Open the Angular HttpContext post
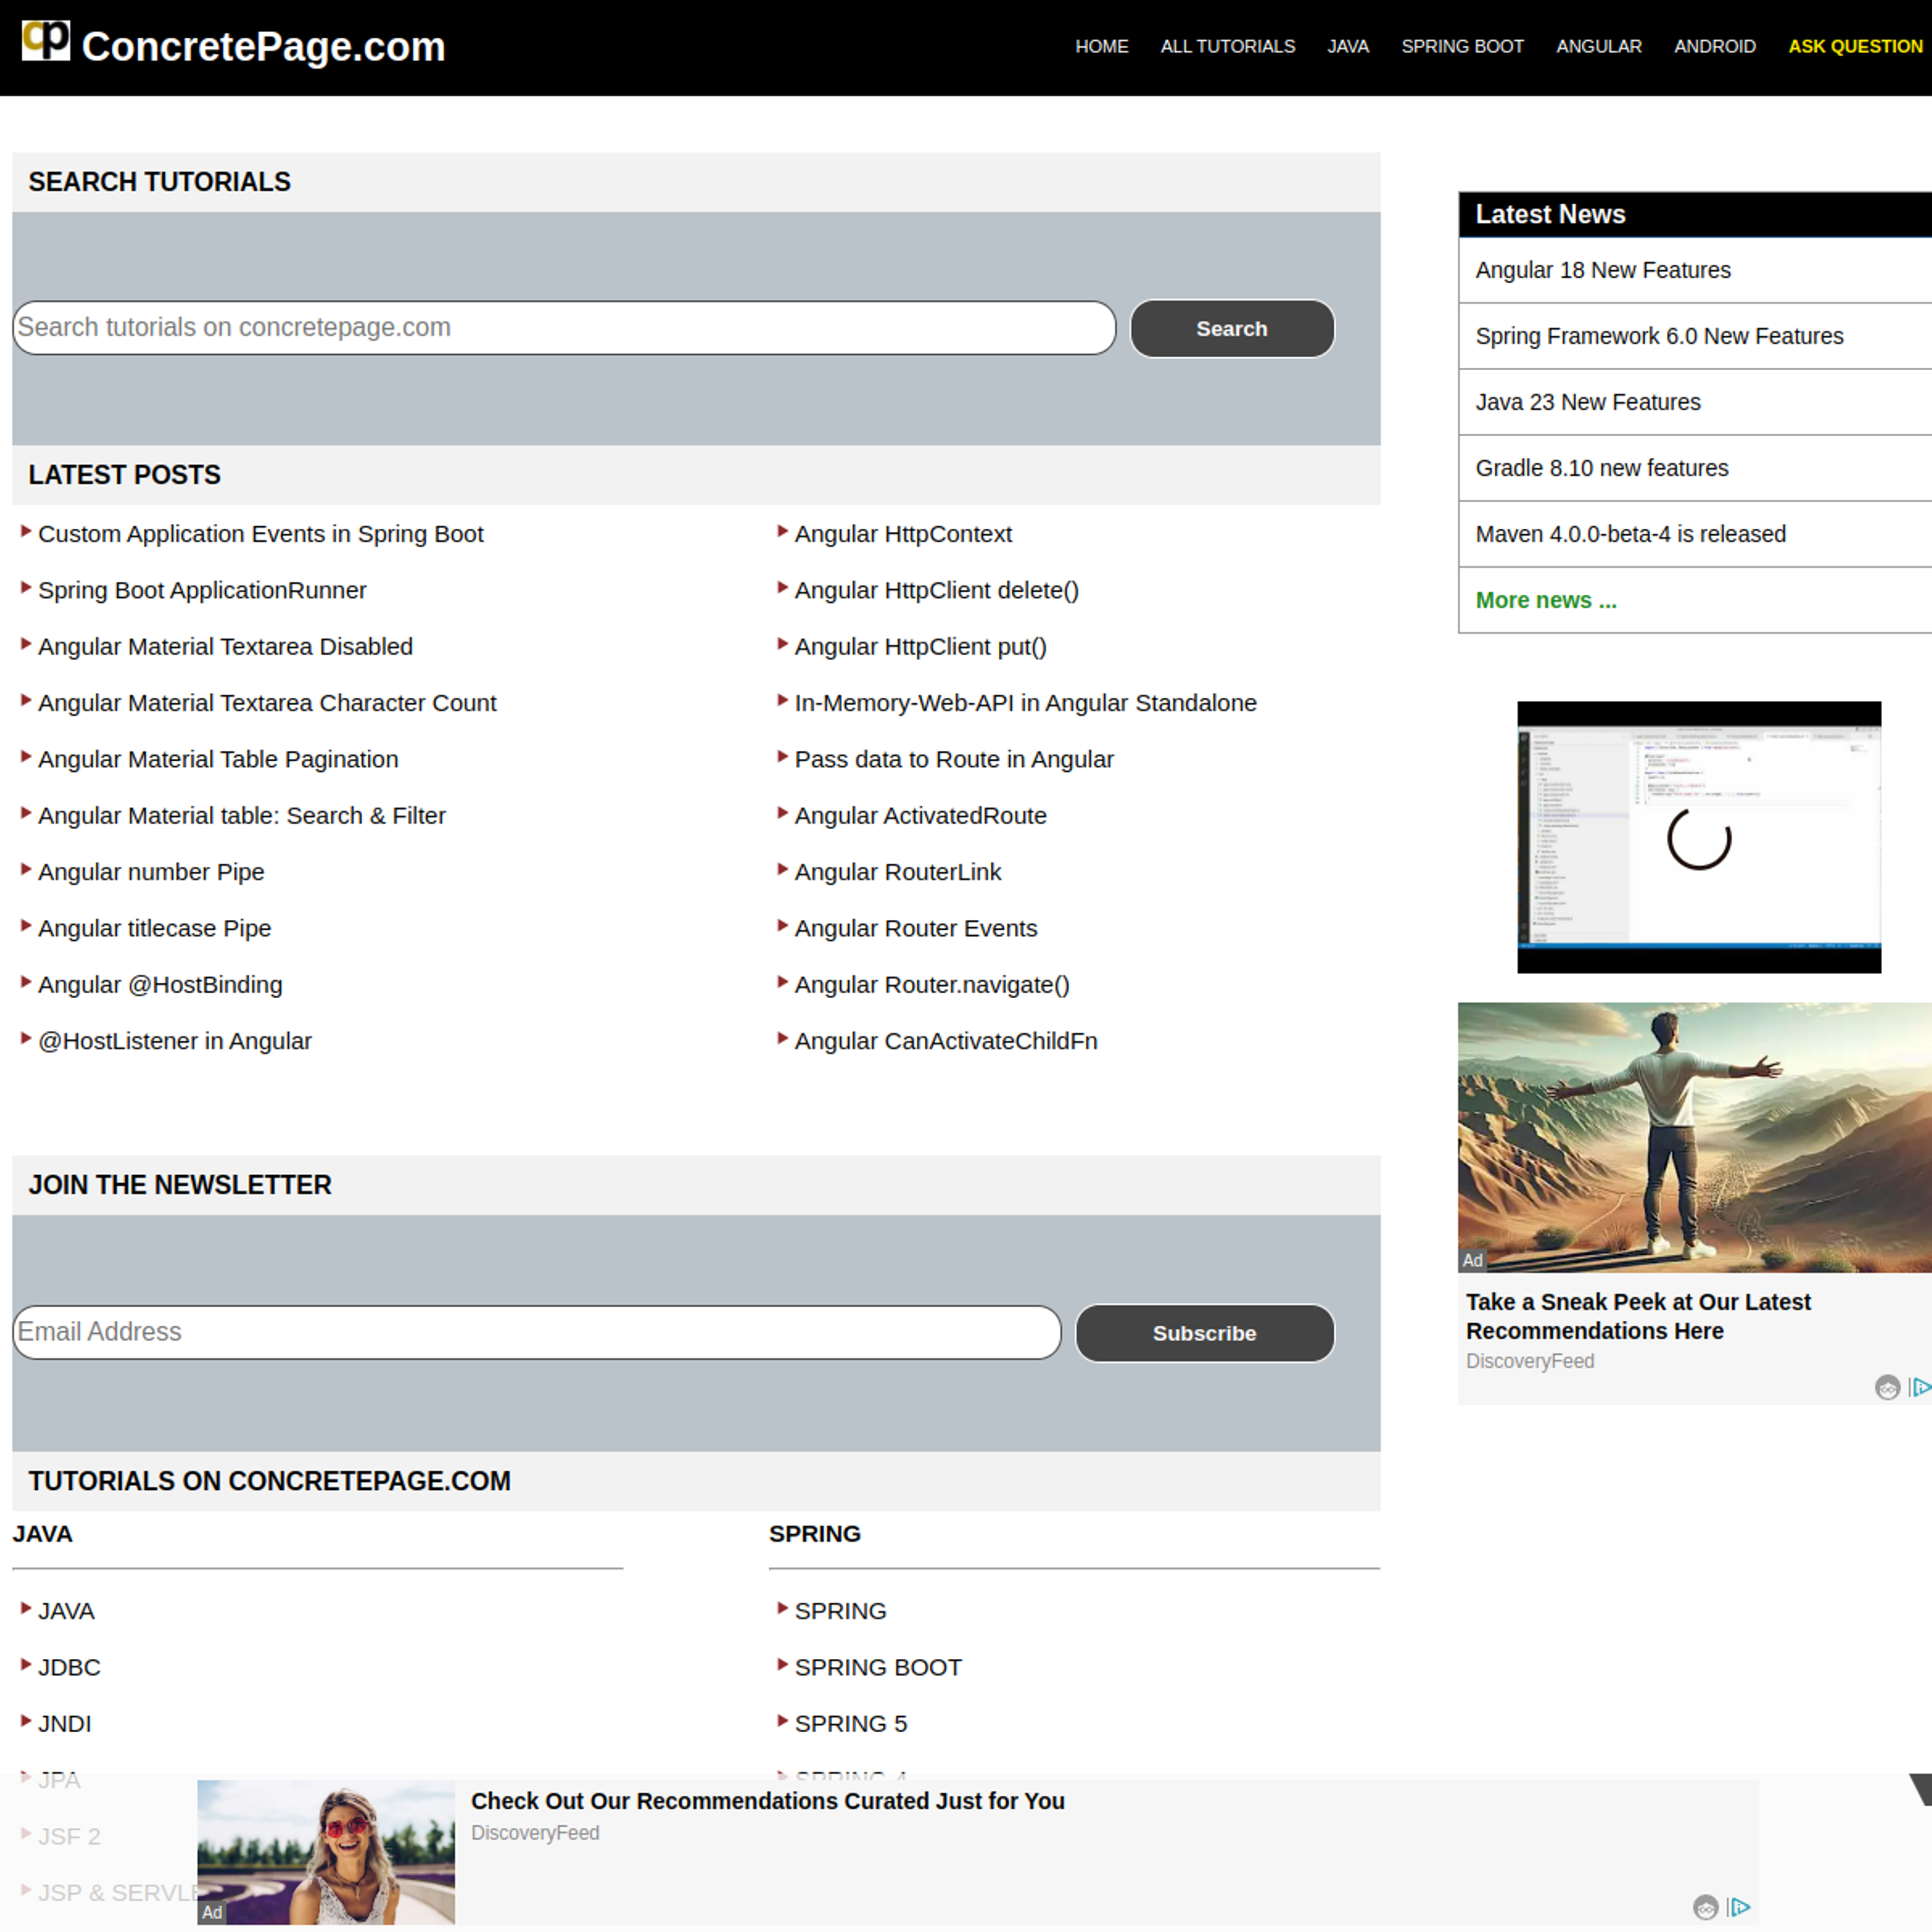This screenshot has width=1932, height=1932. coord(903,534)
